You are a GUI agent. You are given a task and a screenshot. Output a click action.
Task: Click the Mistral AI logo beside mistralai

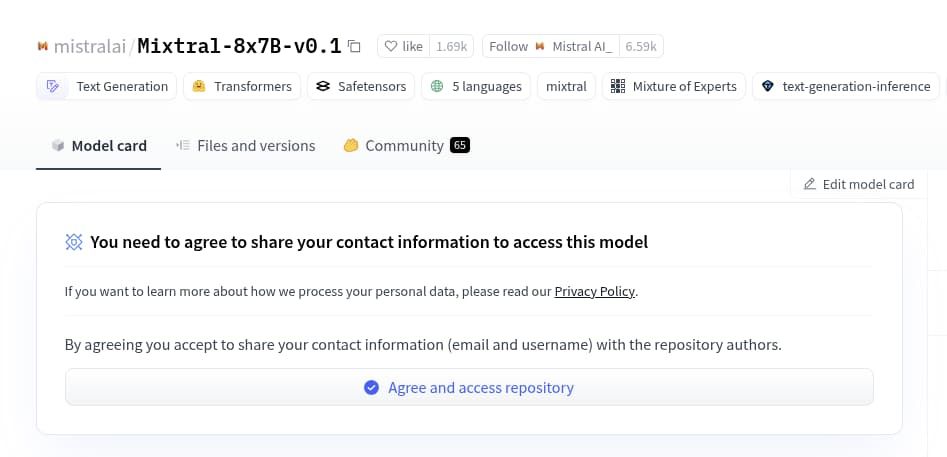(x=42, y=46)
